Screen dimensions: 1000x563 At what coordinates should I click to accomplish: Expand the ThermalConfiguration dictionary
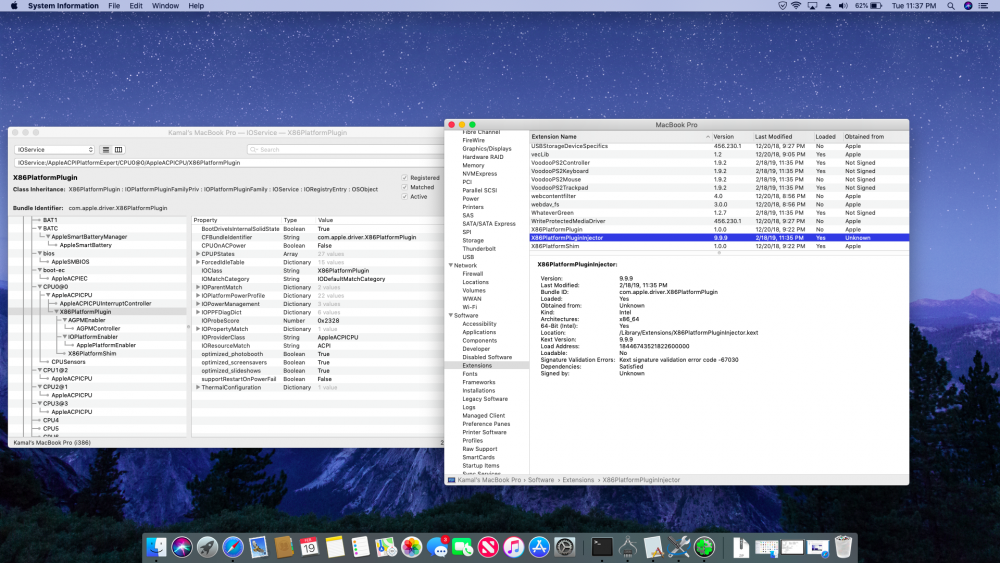(x=198, y=387)
